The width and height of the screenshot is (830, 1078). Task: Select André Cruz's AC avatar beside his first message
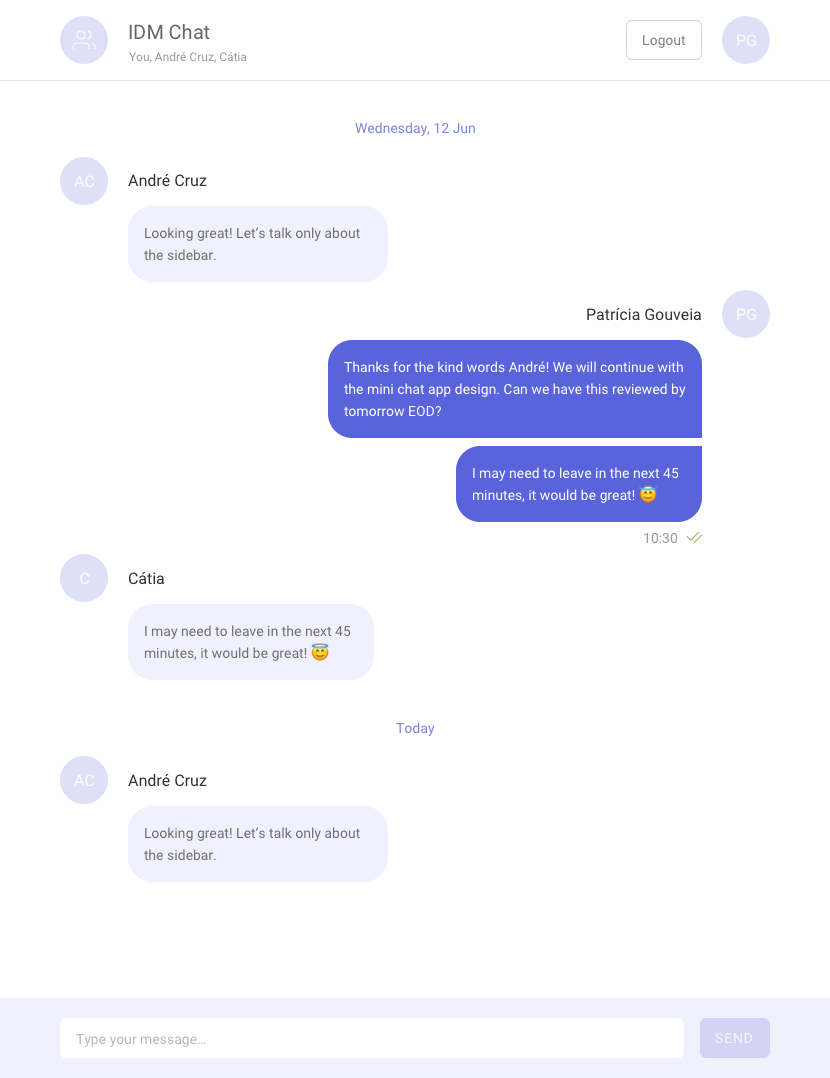tap(84, 181)
